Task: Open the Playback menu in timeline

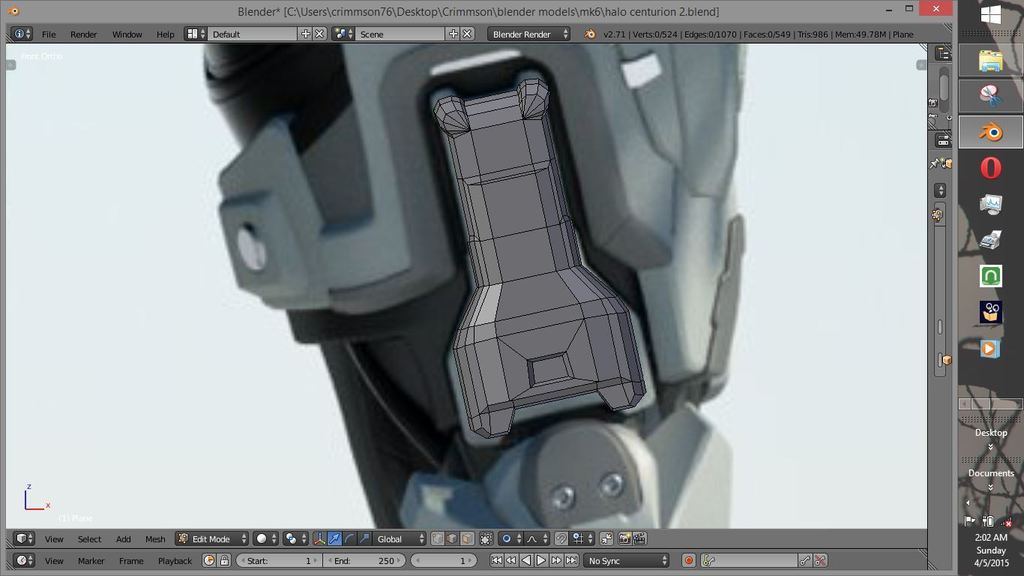Action: [175, 561]
